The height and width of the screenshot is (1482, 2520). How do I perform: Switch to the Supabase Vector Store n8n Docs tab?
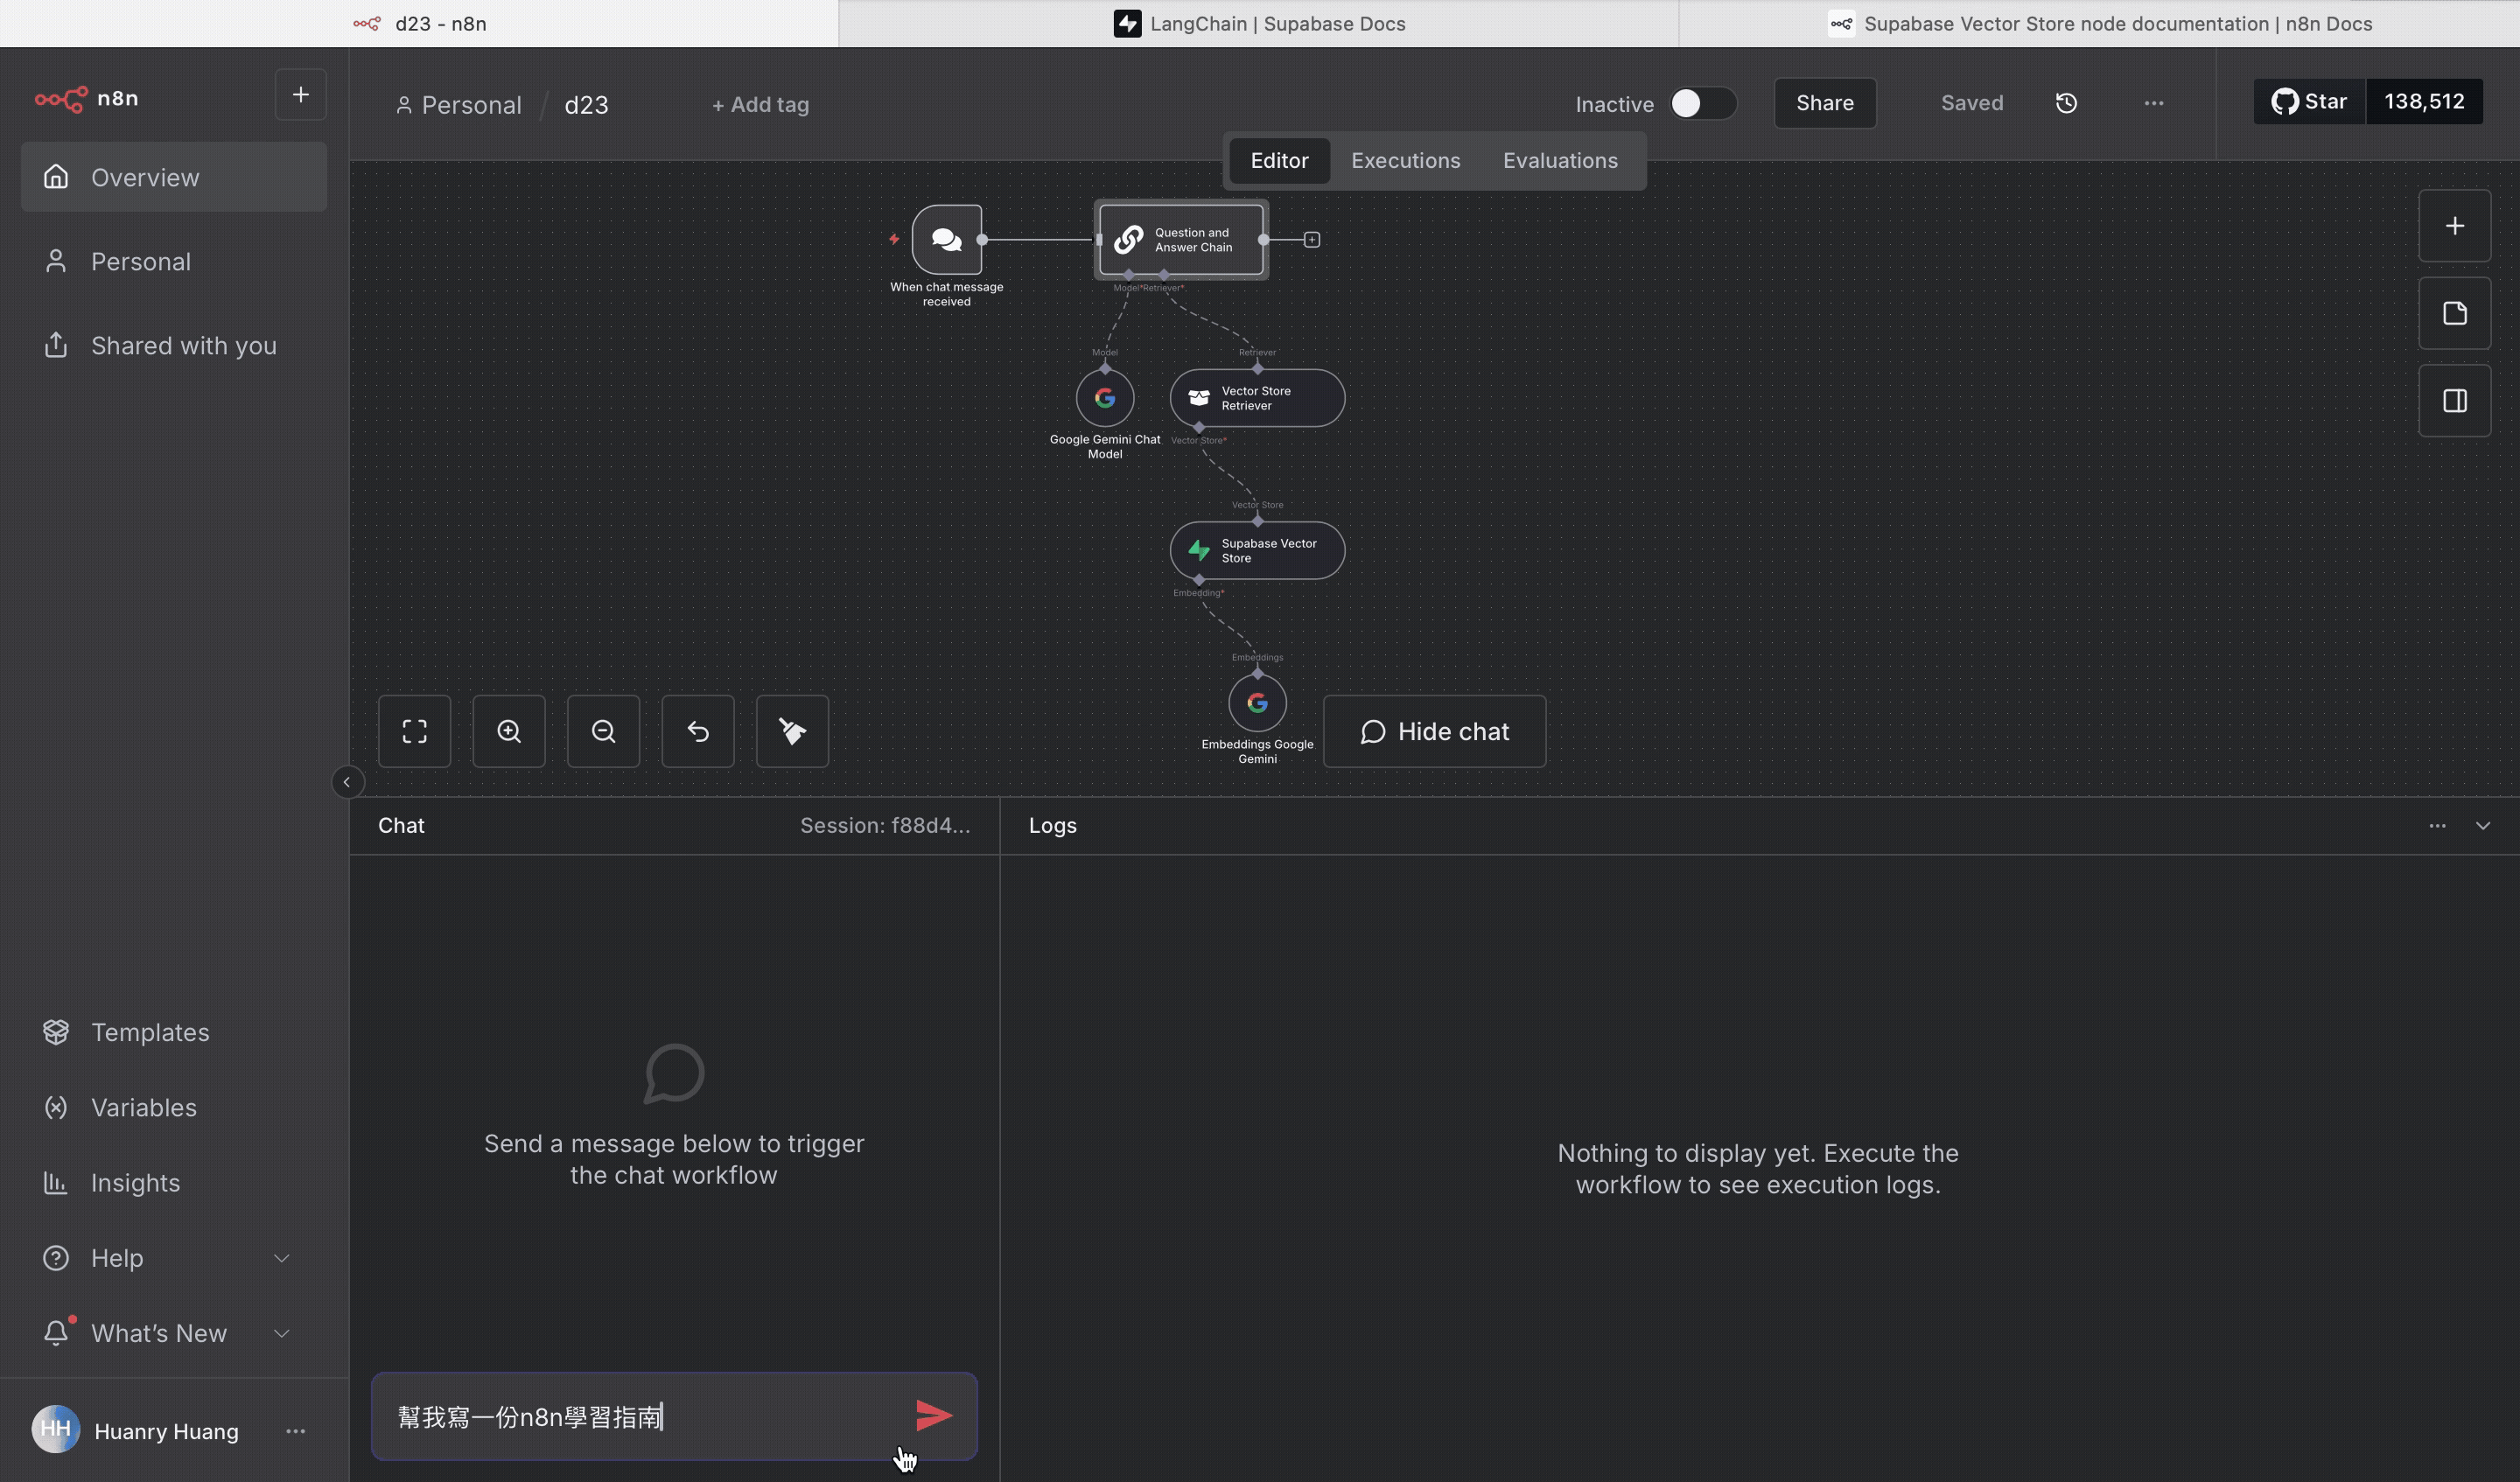pos(2099,23)
